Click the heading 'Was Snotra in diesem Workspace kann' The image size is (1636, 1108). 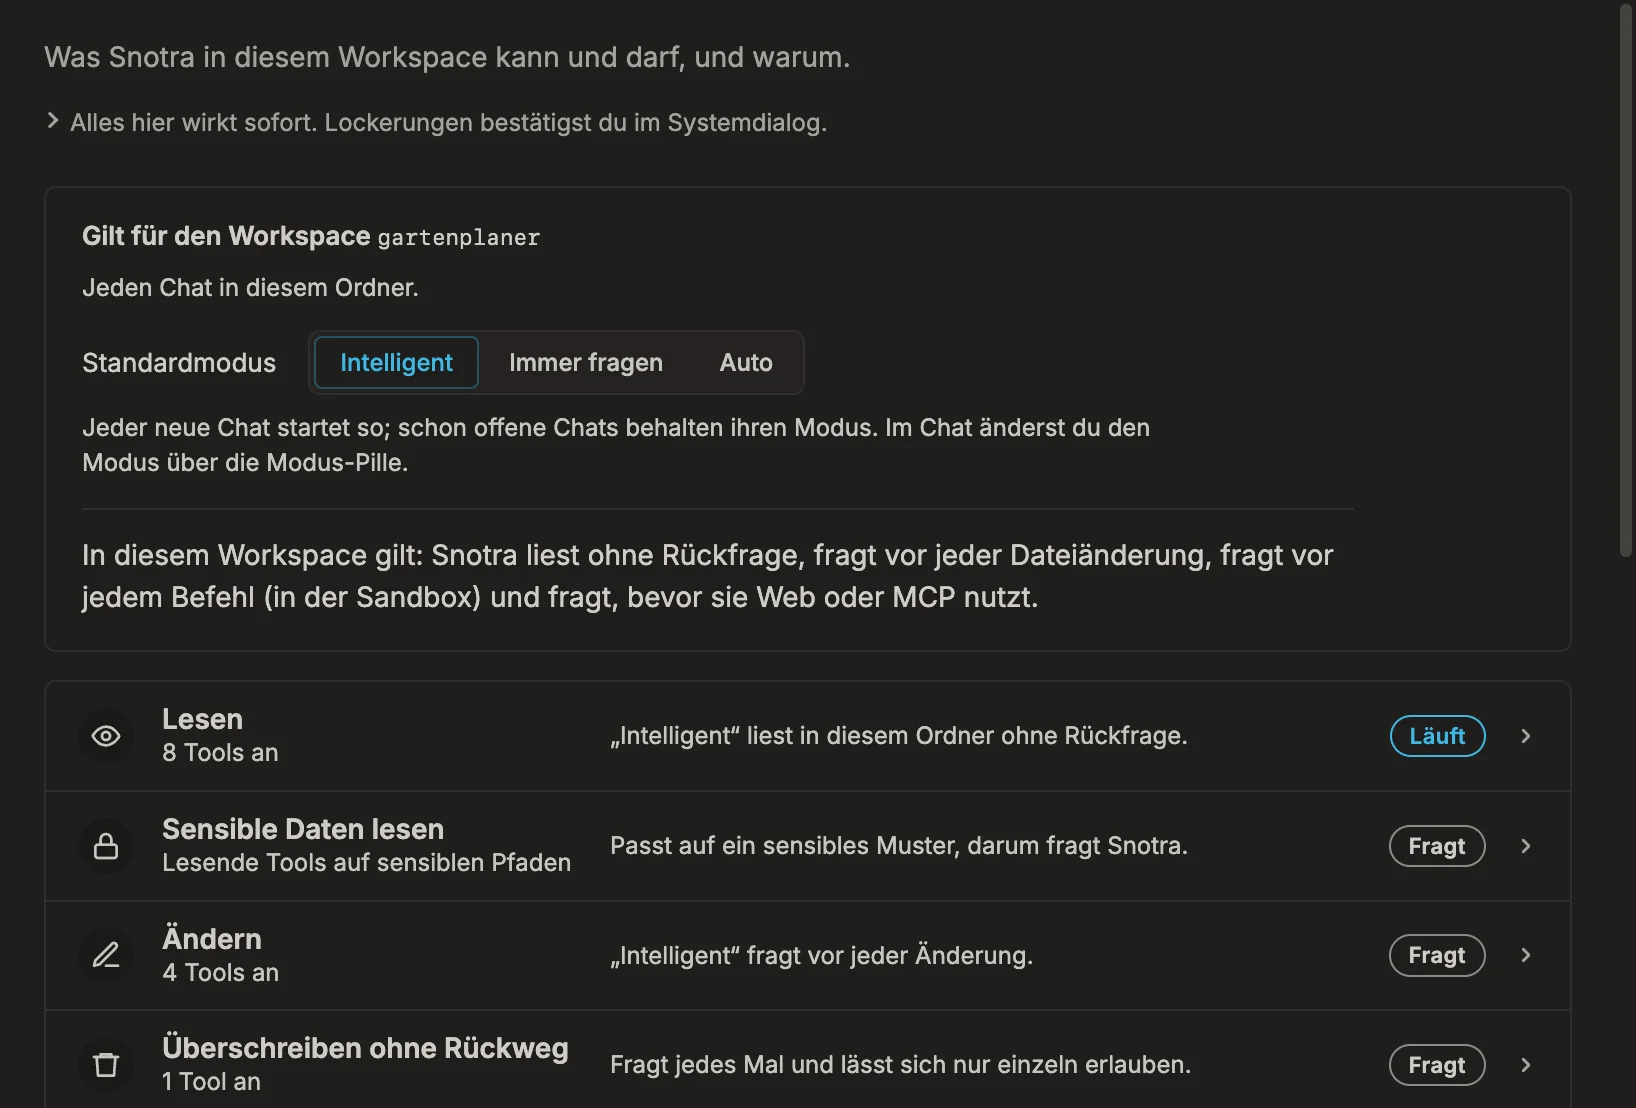(447, 57)
